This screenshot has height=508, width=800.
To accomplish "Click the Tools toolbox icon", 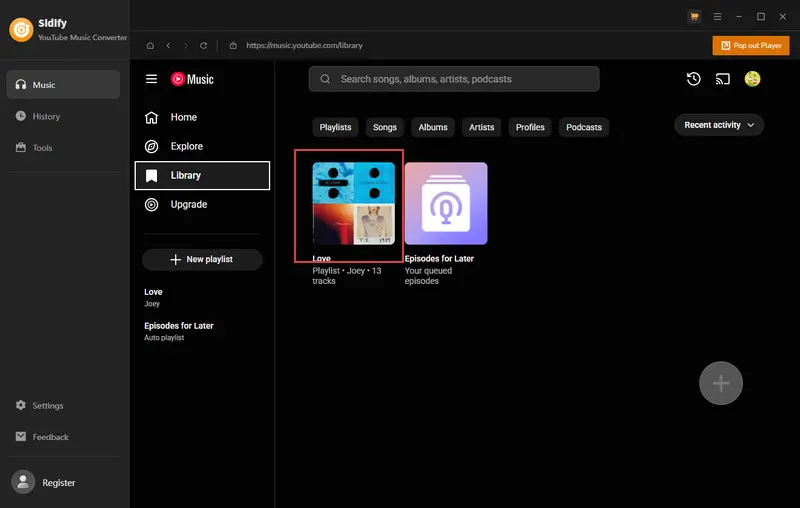I will tap(20, 147).
